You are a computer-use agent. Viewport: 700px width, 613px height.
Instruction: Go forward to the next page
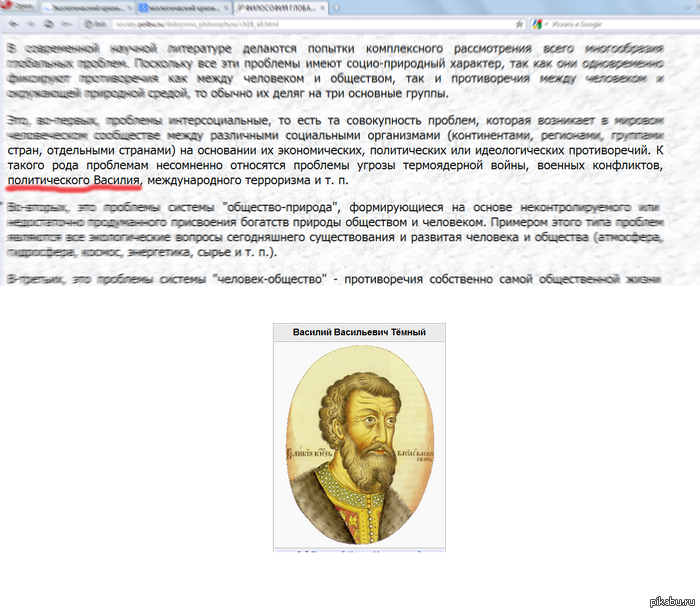(x=31, y=24)
